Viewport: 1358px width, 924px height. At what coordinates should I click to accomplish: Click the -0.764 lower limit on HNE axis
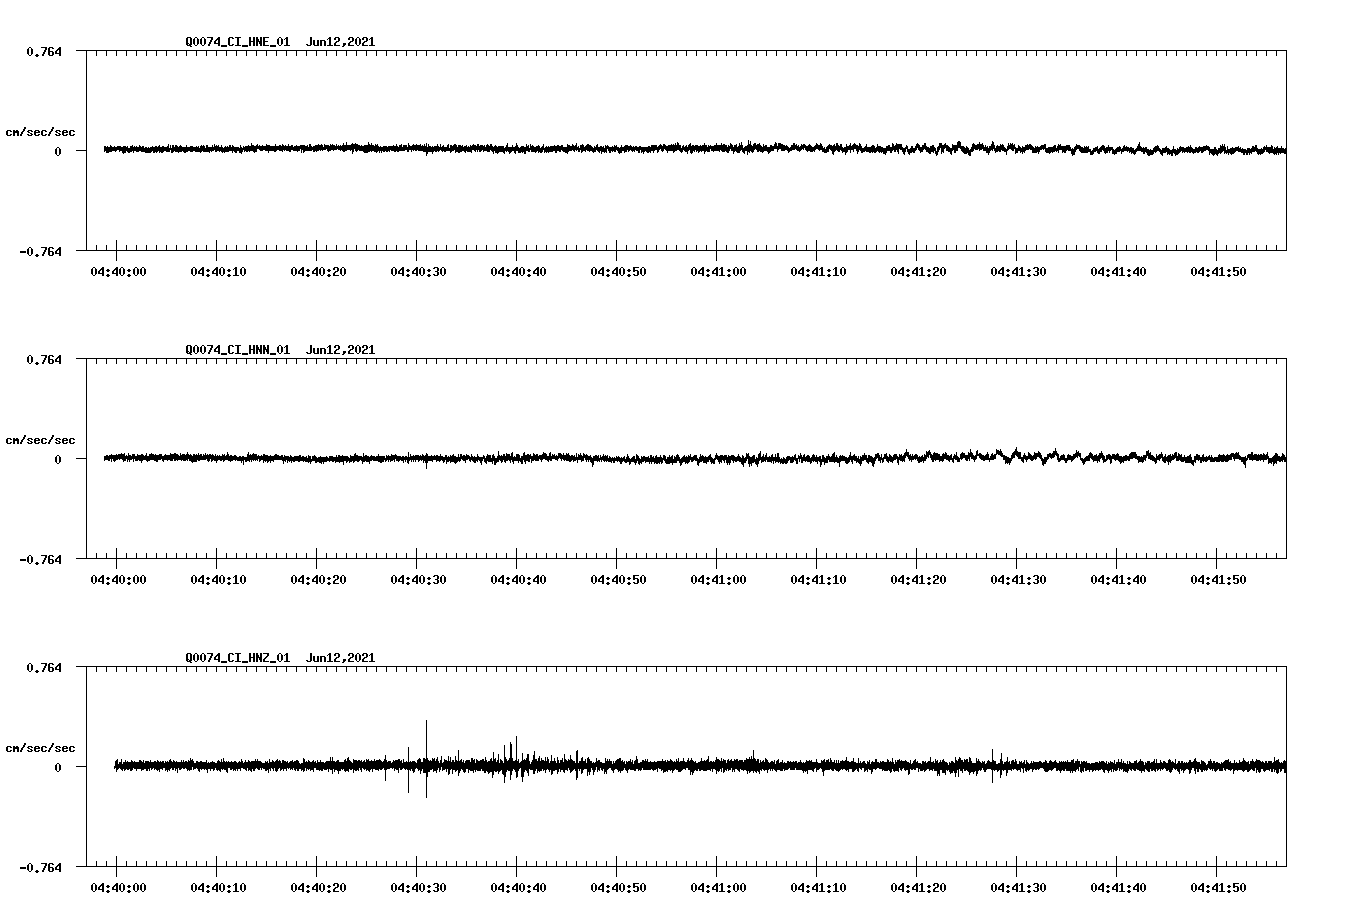[x=40, y=251]
